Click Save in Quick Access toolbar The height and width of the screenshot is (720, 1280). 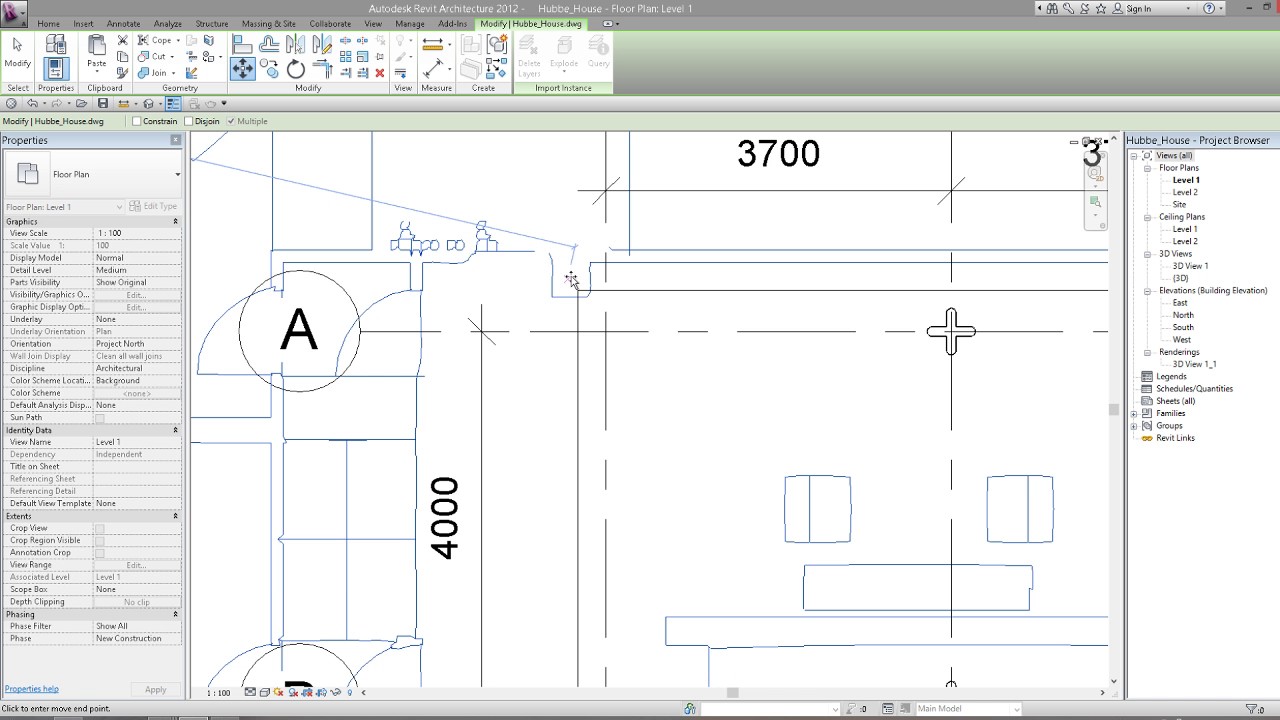pyautogui.click(x=103, y=103)
